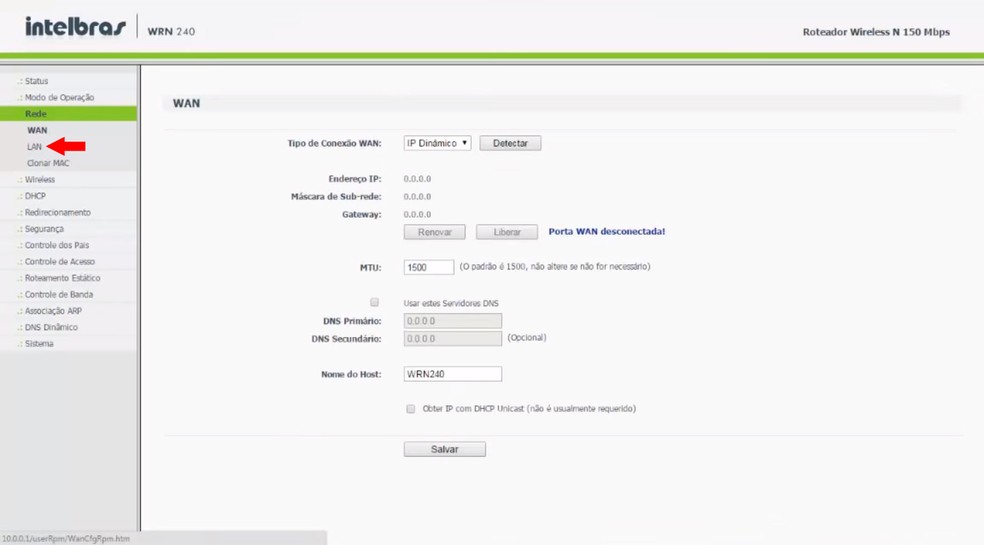Screen dimensions: 984x545
Task: Enable Usar estes Servidores DNS checkbox
Action: coord(375,303)
